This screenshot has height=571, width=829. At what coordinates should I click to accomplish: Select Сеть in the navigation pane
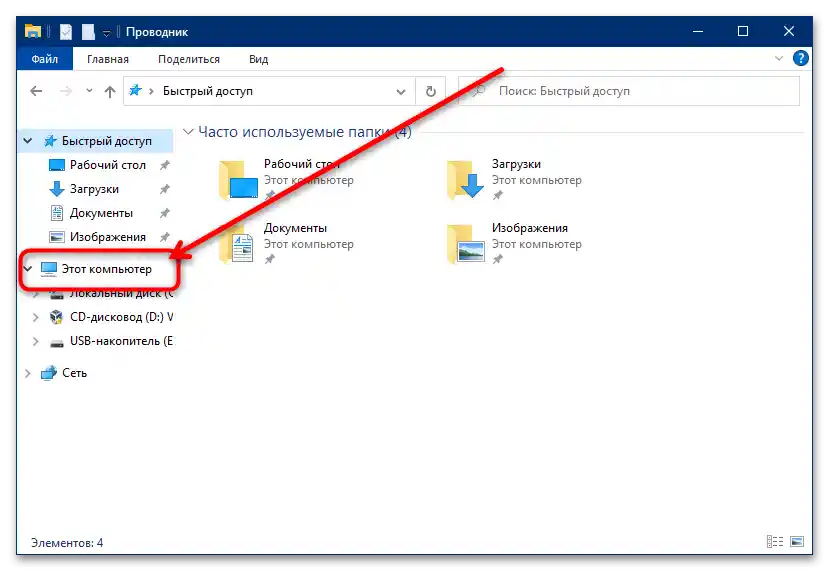(x=75, y=373)
